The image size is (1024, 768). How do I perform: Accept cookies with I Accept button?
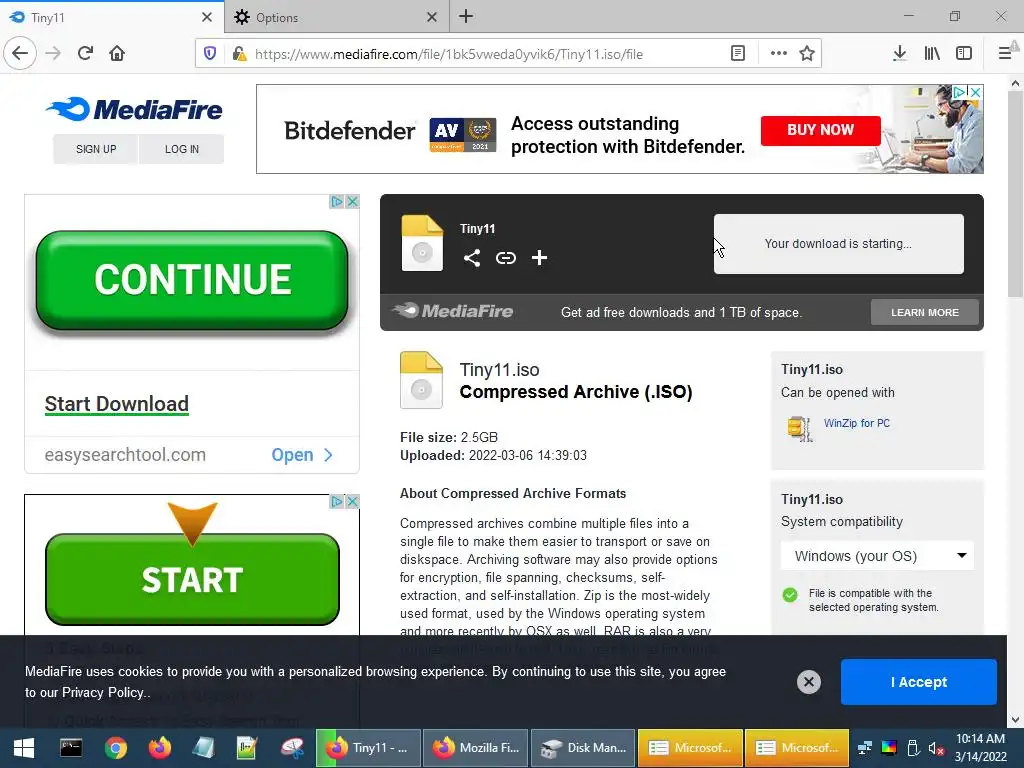tap(918, 682)
